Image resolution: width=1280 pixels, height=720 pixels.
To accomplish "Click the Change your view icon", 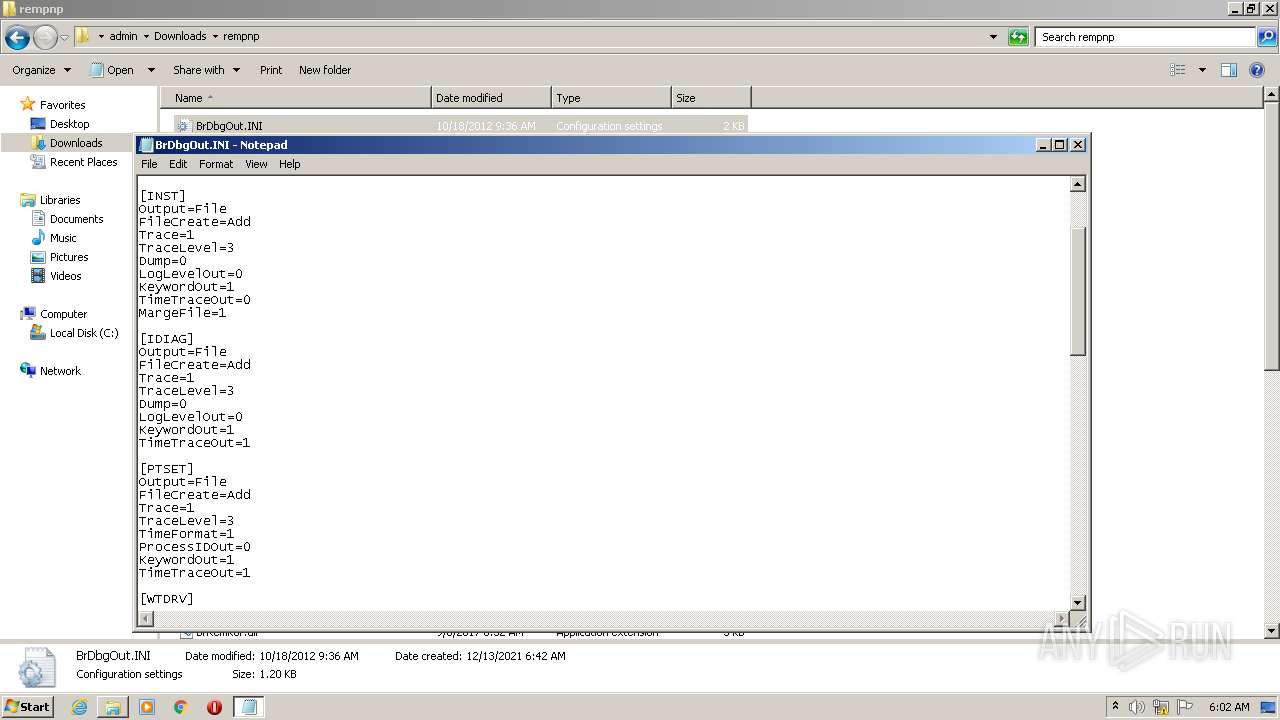I will pos(1178,70).
